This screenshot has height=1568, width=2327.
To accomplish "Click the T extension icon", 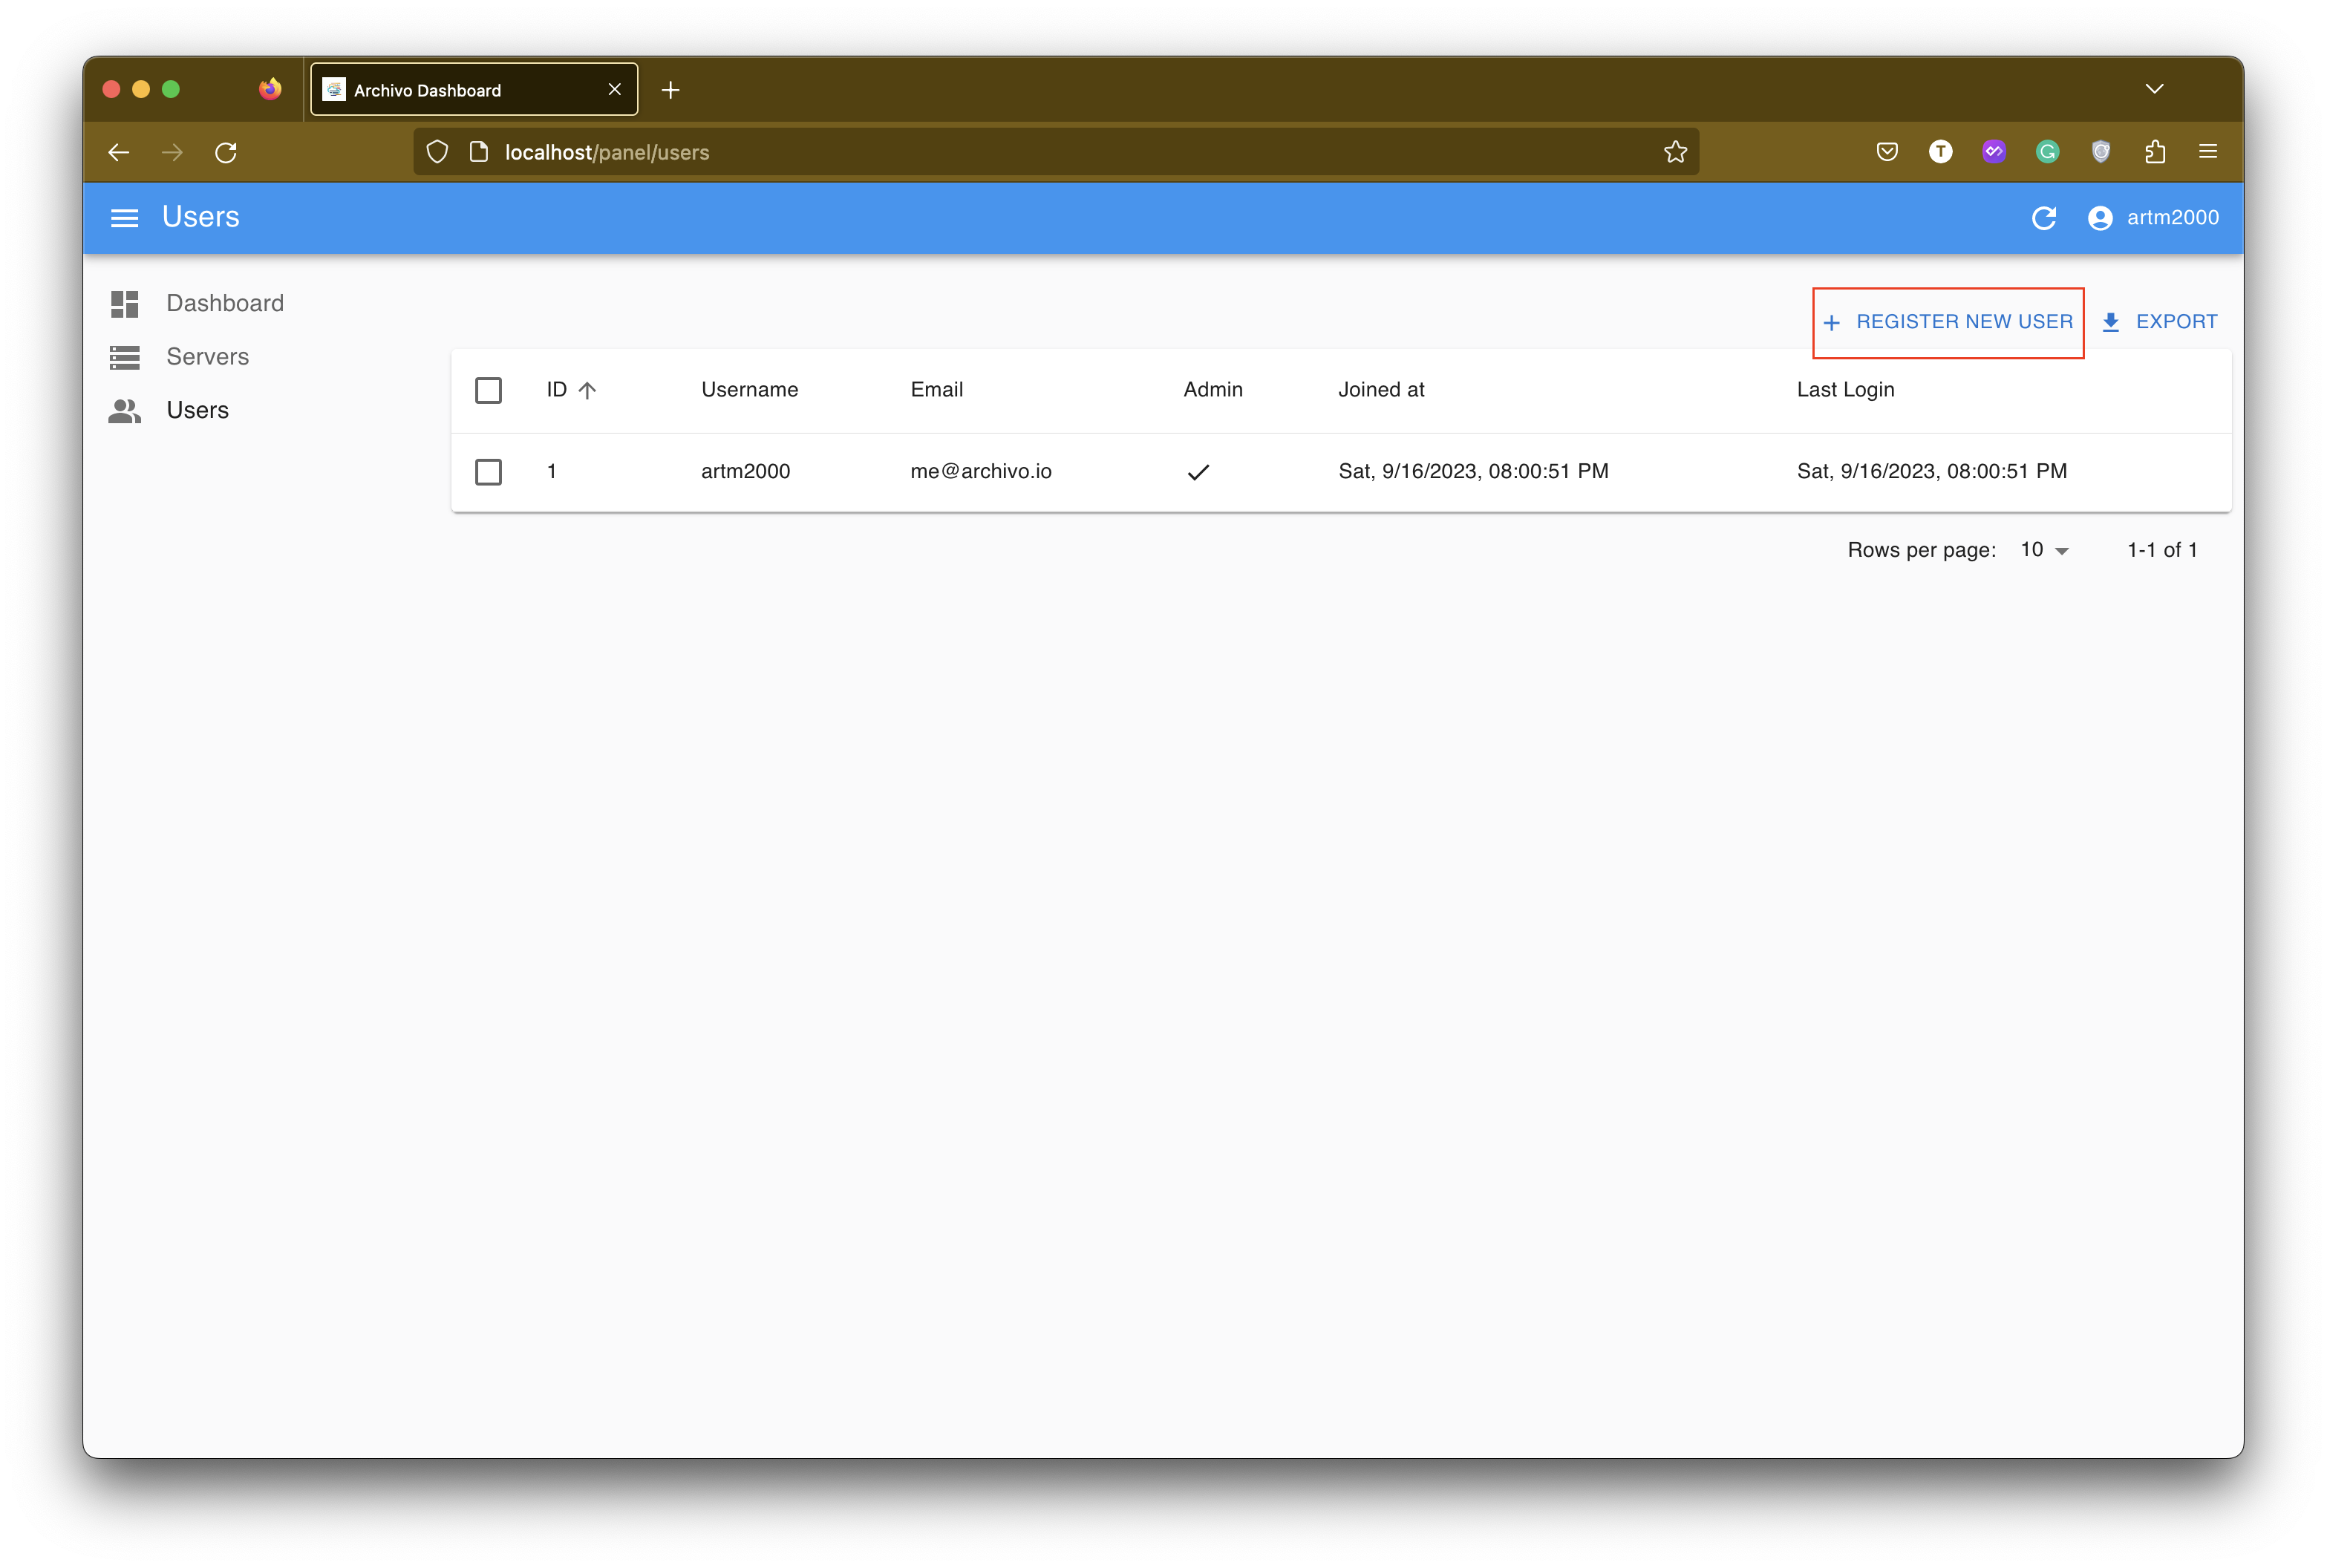I will click(1940, 151).
